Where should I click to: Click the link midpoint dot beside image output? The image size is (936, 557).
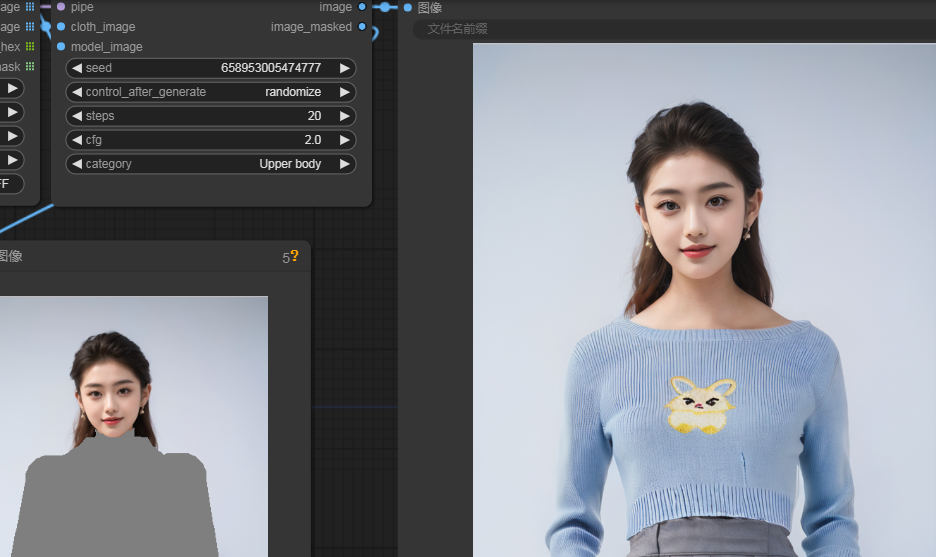click(x=385, y=7)
